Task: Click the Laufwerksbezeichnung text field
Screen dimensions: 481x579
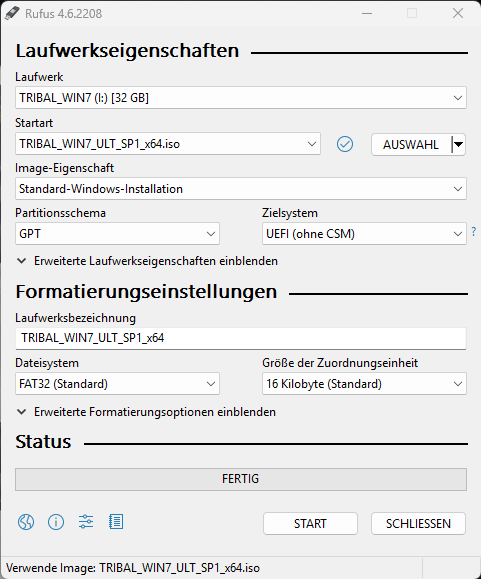Action: click(241, 338)
